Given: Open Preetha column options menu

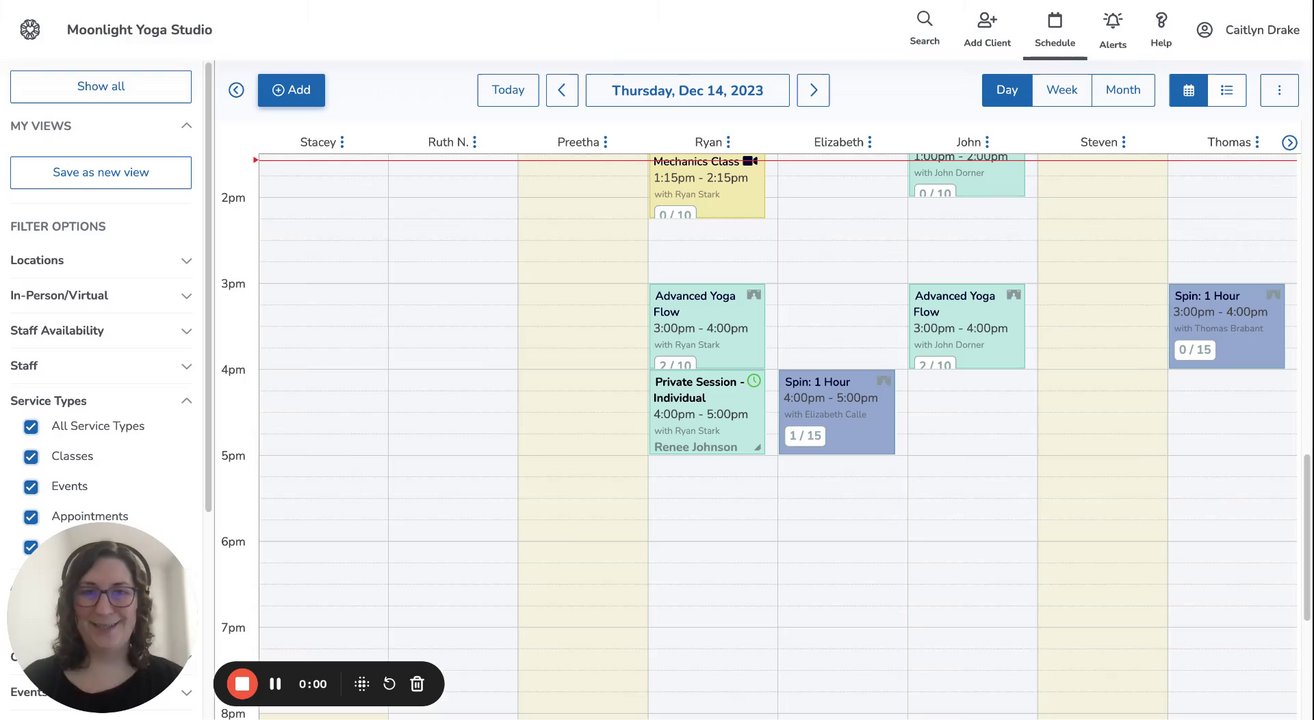Looking at the screenshot, I should 606,142.
